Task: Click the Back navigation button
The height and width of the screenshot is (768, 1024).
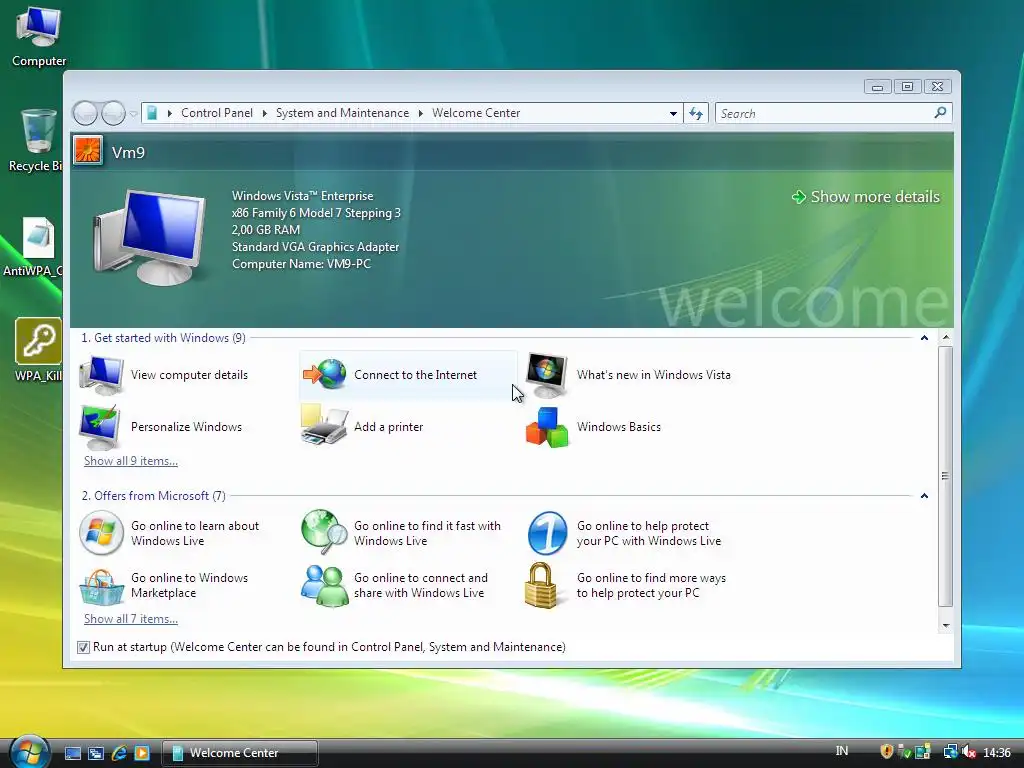Action: click(x=85, y=114)
